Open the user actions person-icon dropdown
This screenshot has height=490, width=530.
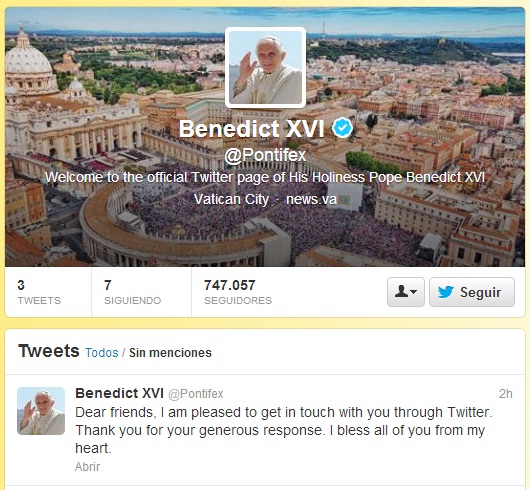click(406, 292)
